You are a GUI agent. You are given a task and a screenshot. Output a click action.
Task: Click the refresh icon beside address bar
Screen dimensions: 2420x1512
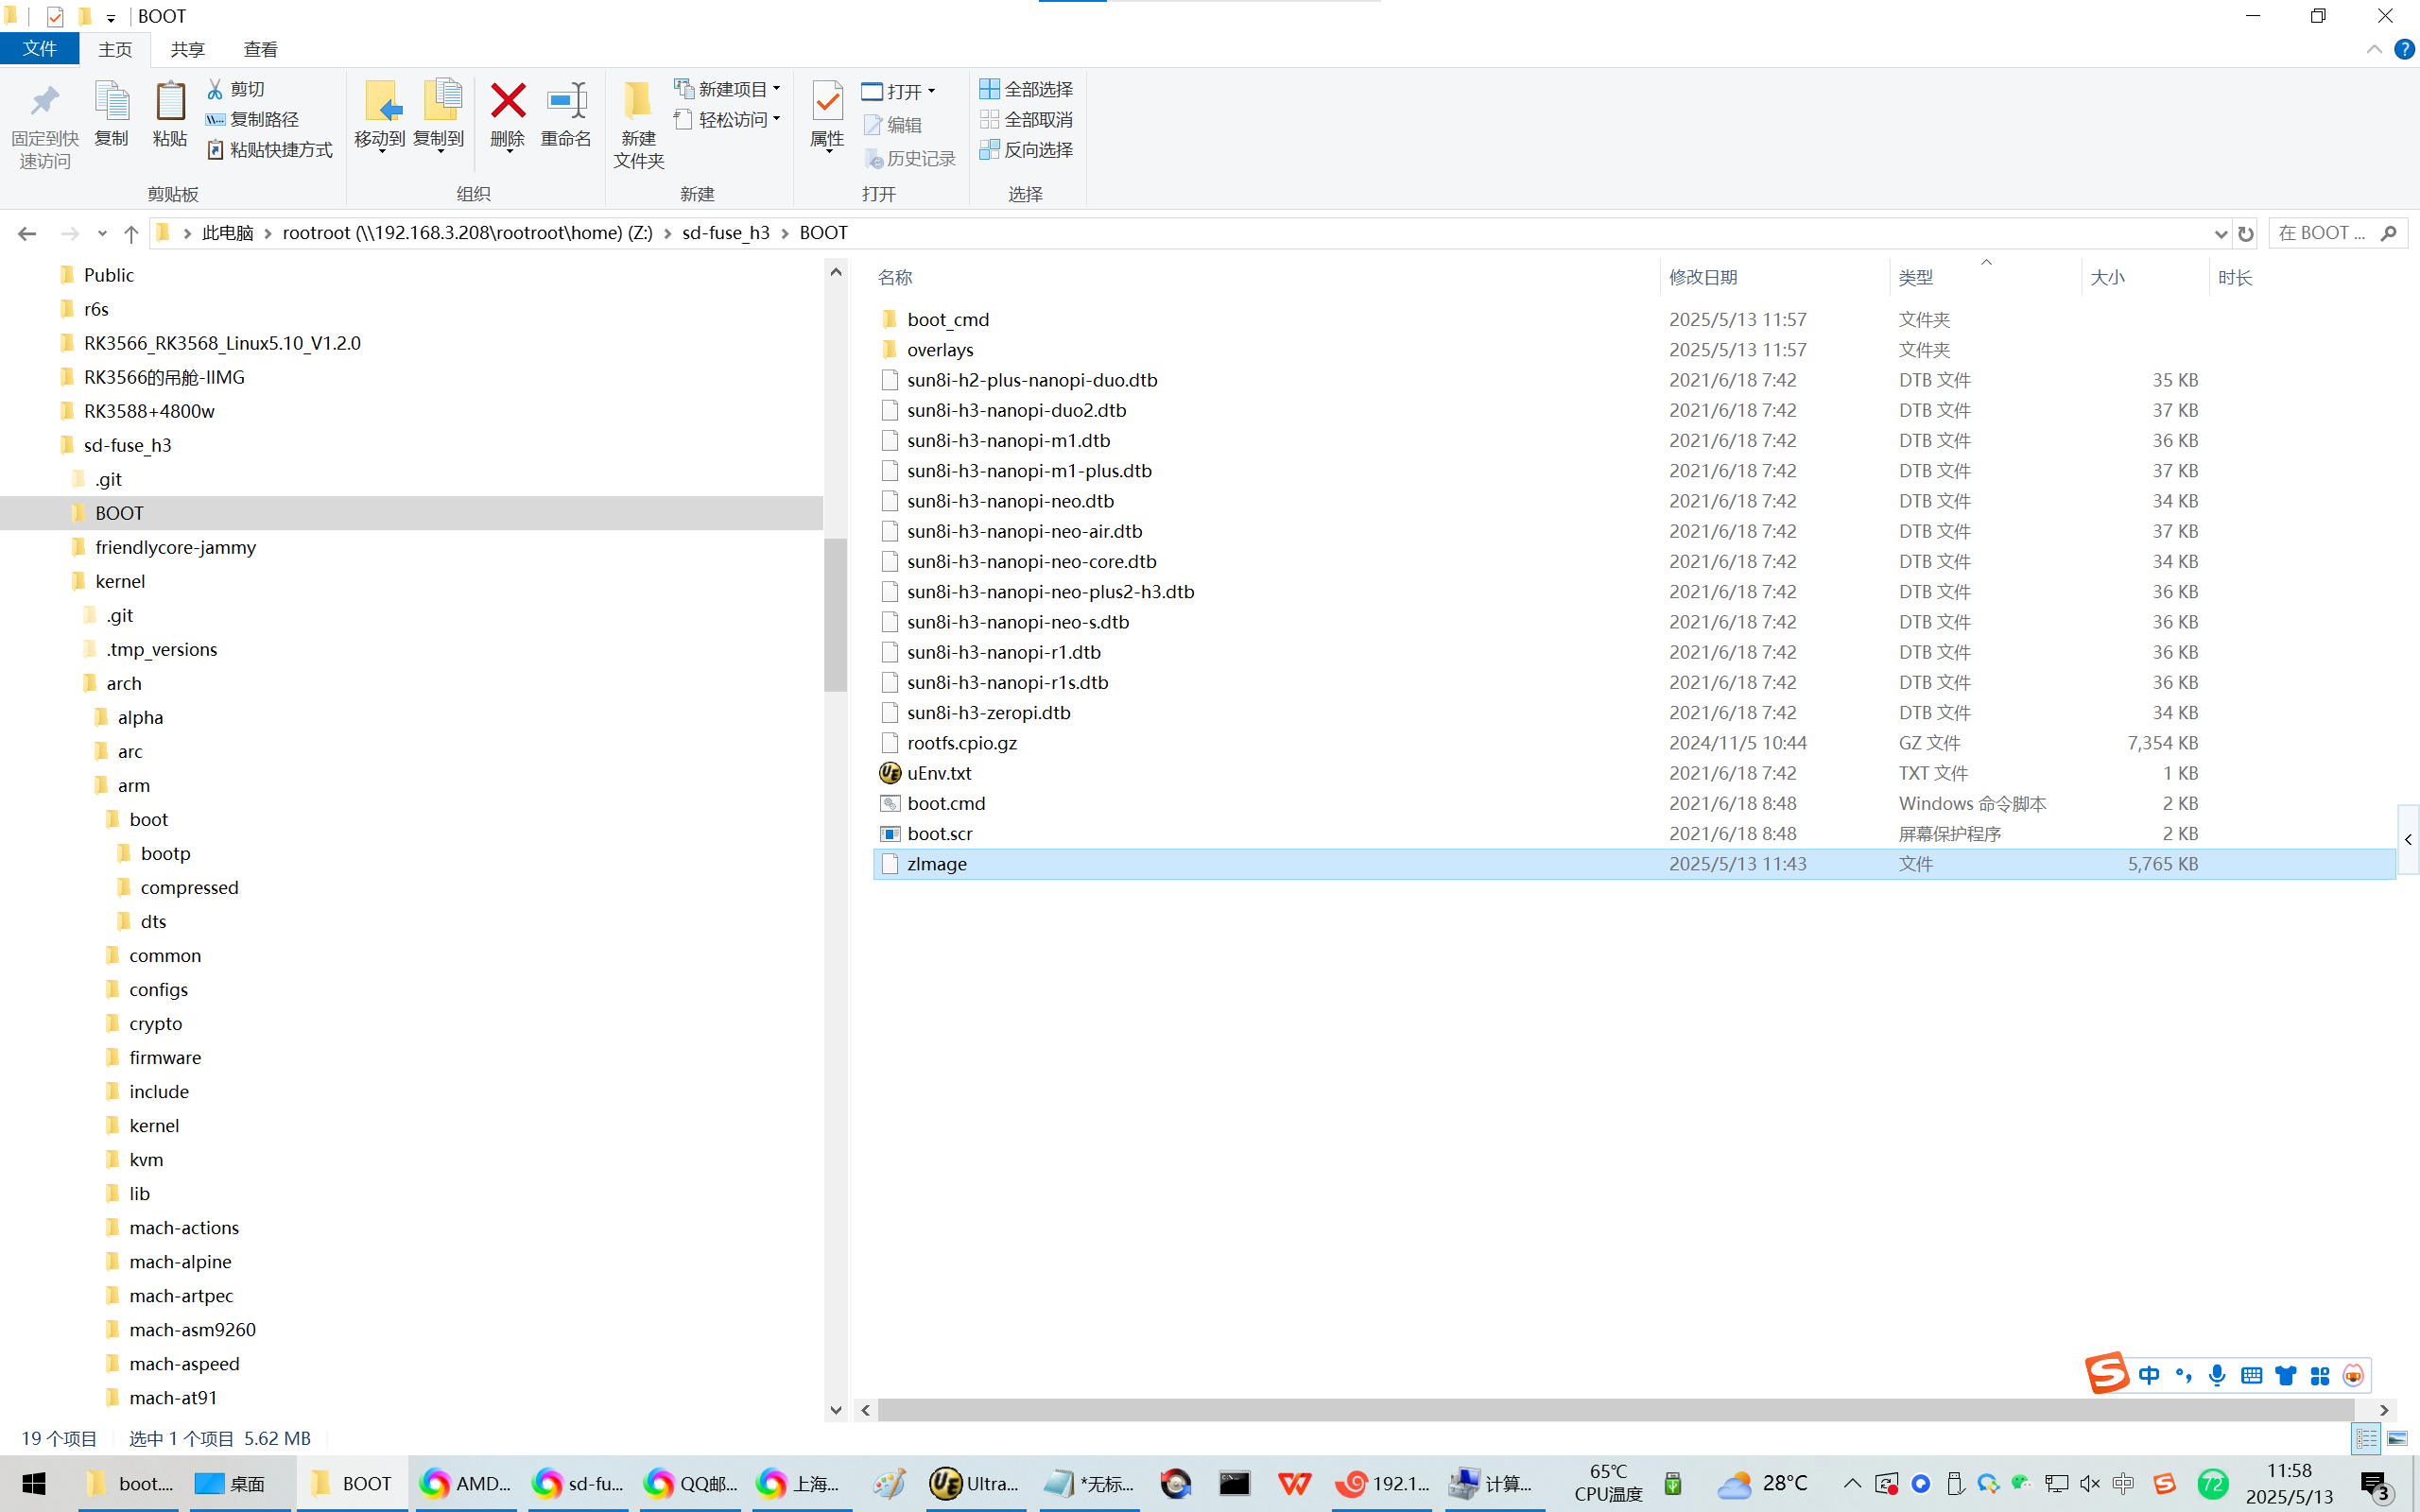[x=2246, y=234]
